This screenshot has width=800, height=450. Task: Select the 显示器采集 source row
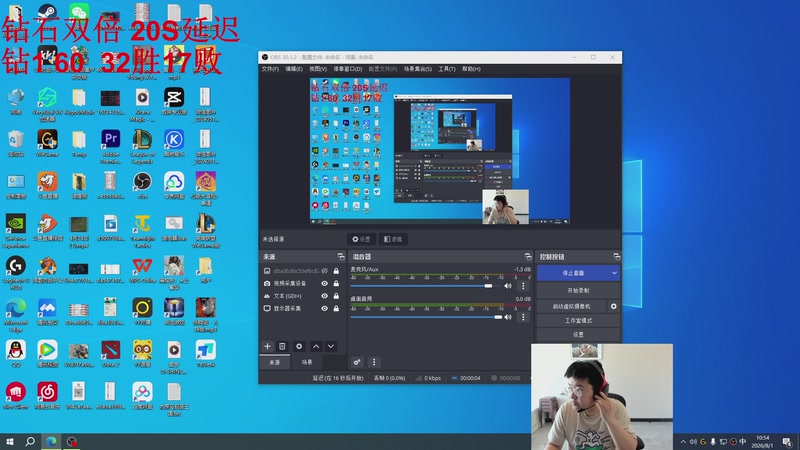[x=301, y=308]
